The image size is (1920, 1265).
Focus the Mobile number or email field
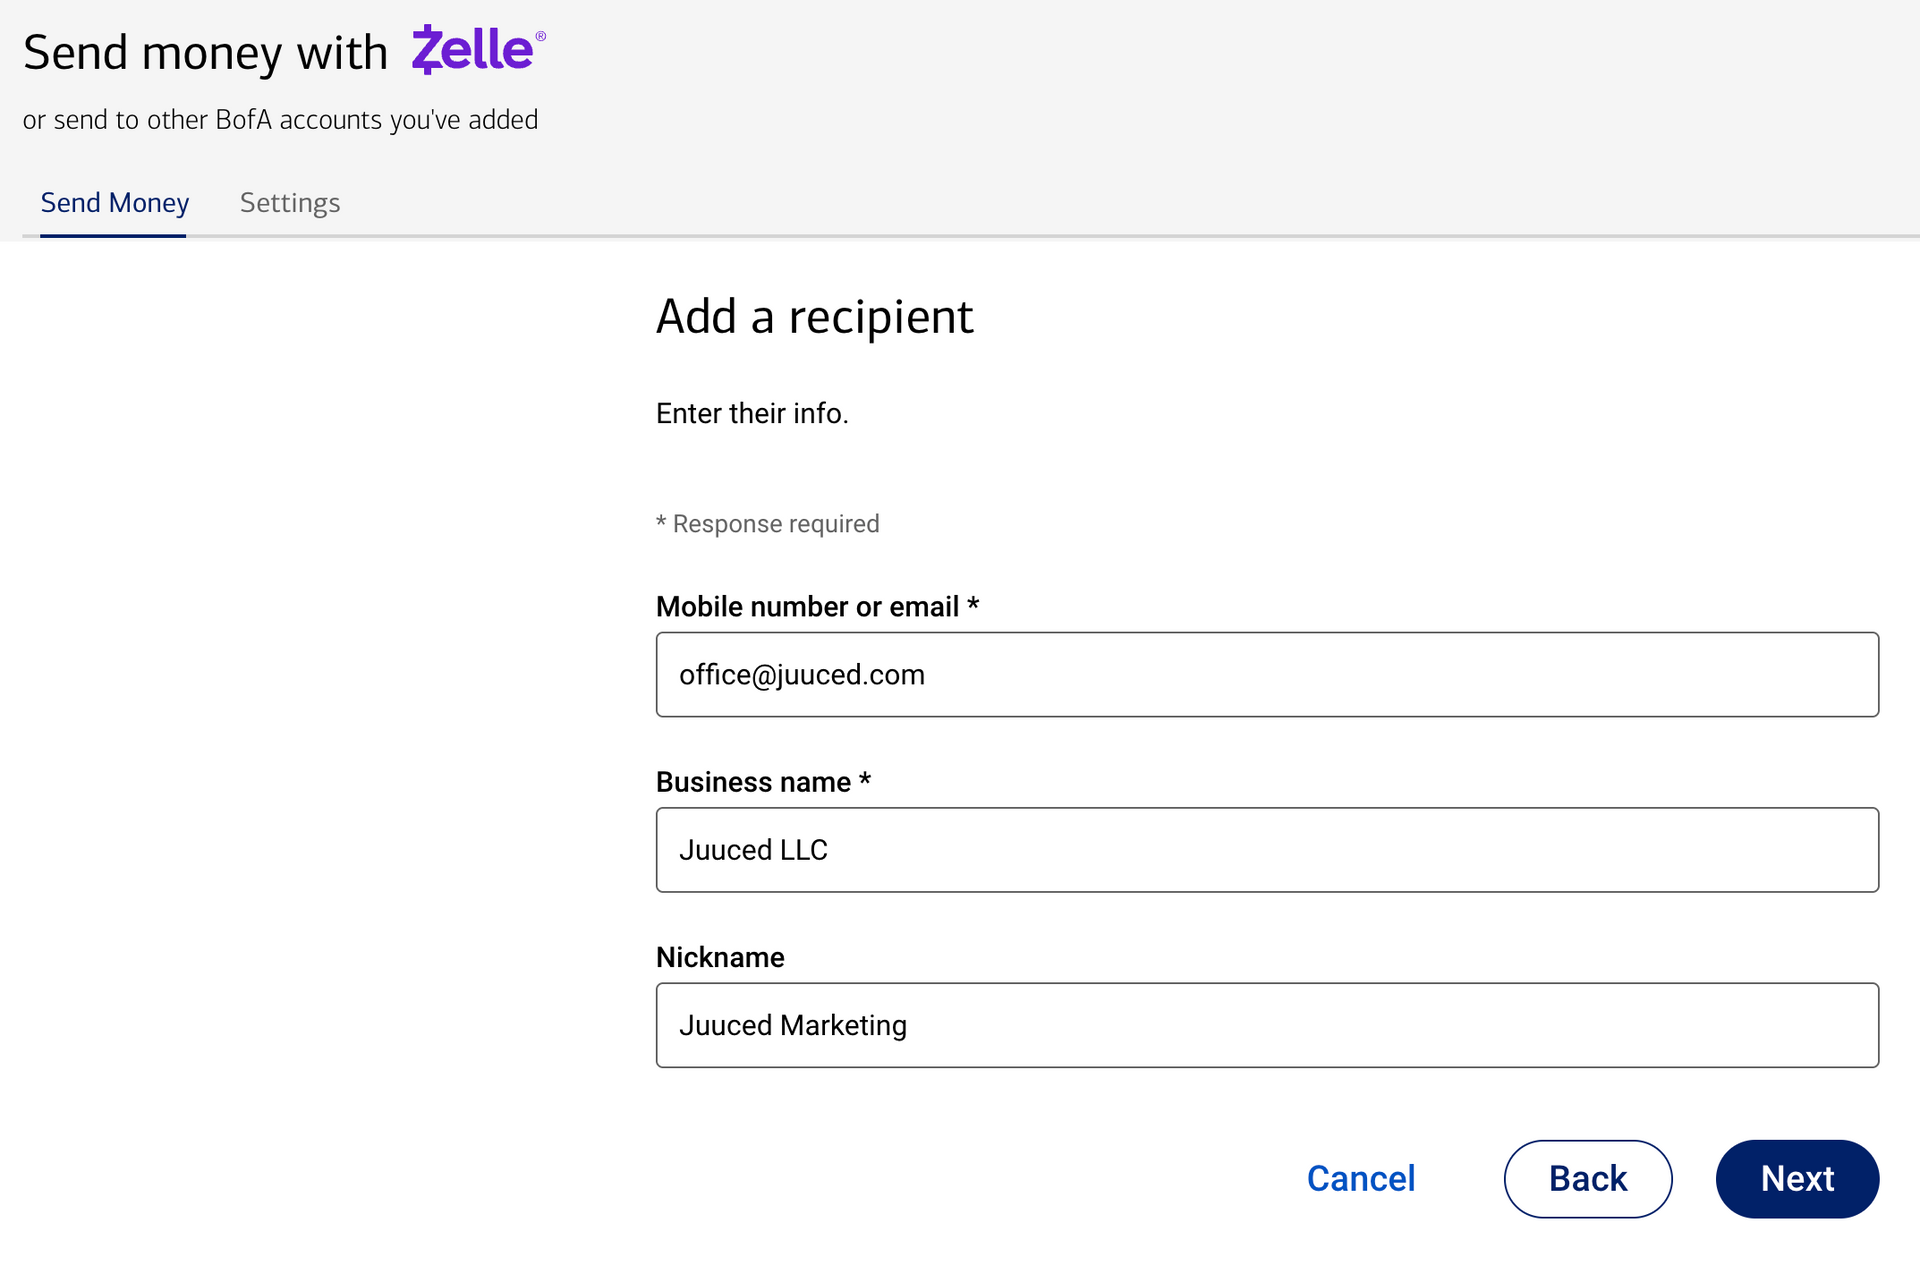(1266, 674)
